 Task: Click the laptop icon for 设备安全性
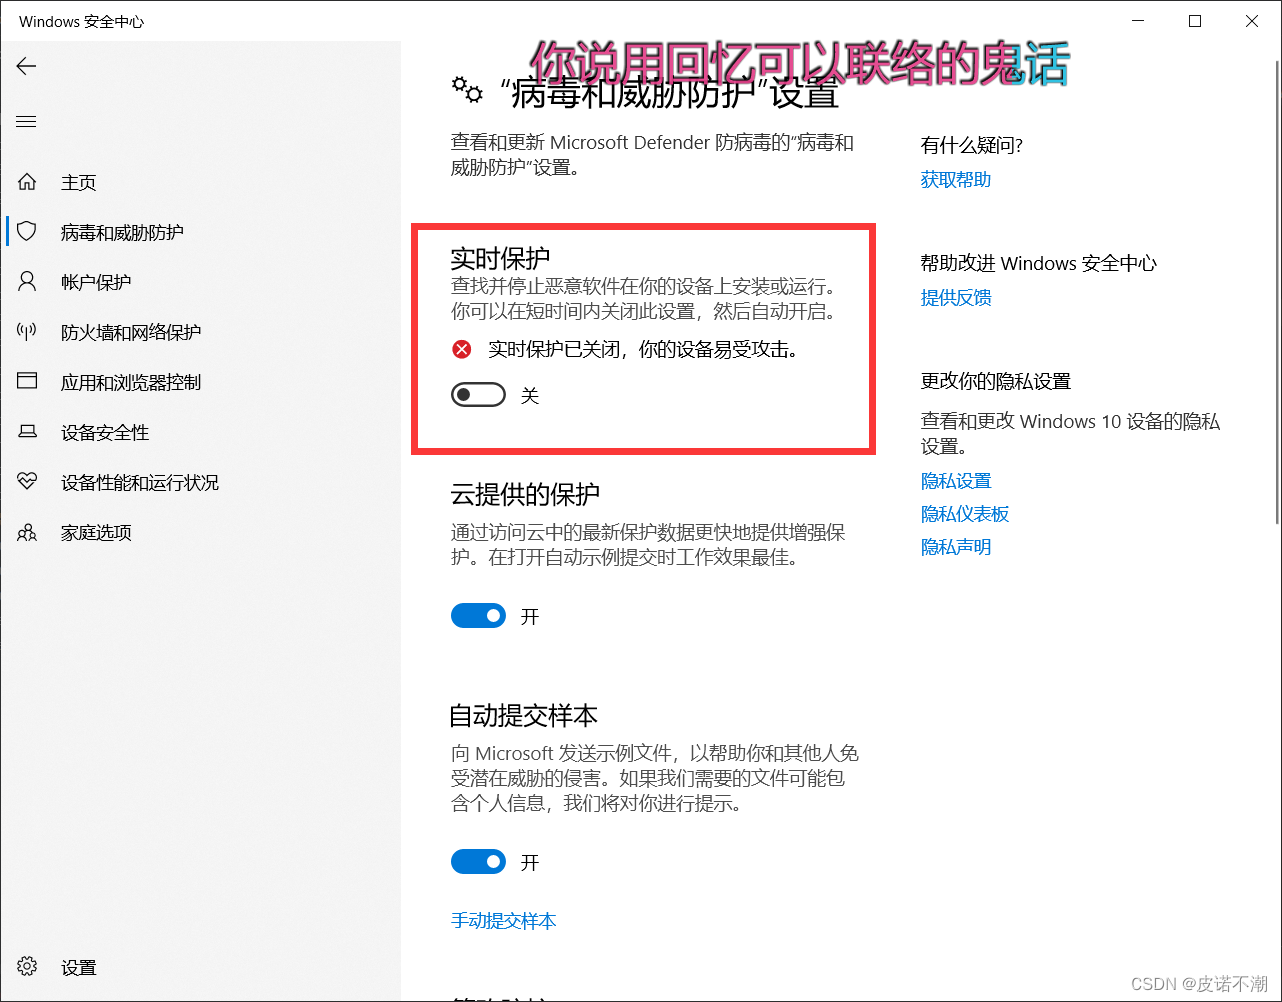pos(27,432)
